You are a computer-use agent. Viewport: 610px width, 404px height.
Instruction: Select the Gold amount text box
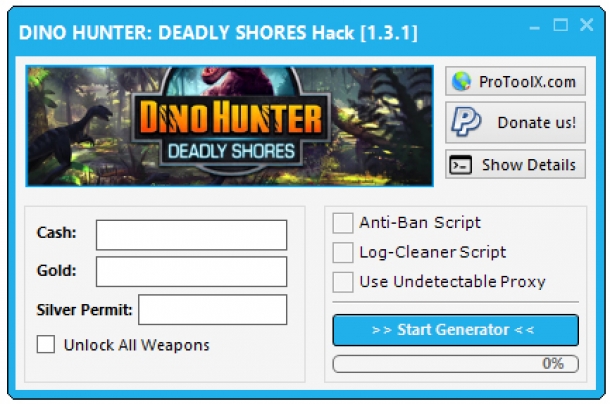click(191, 272)
